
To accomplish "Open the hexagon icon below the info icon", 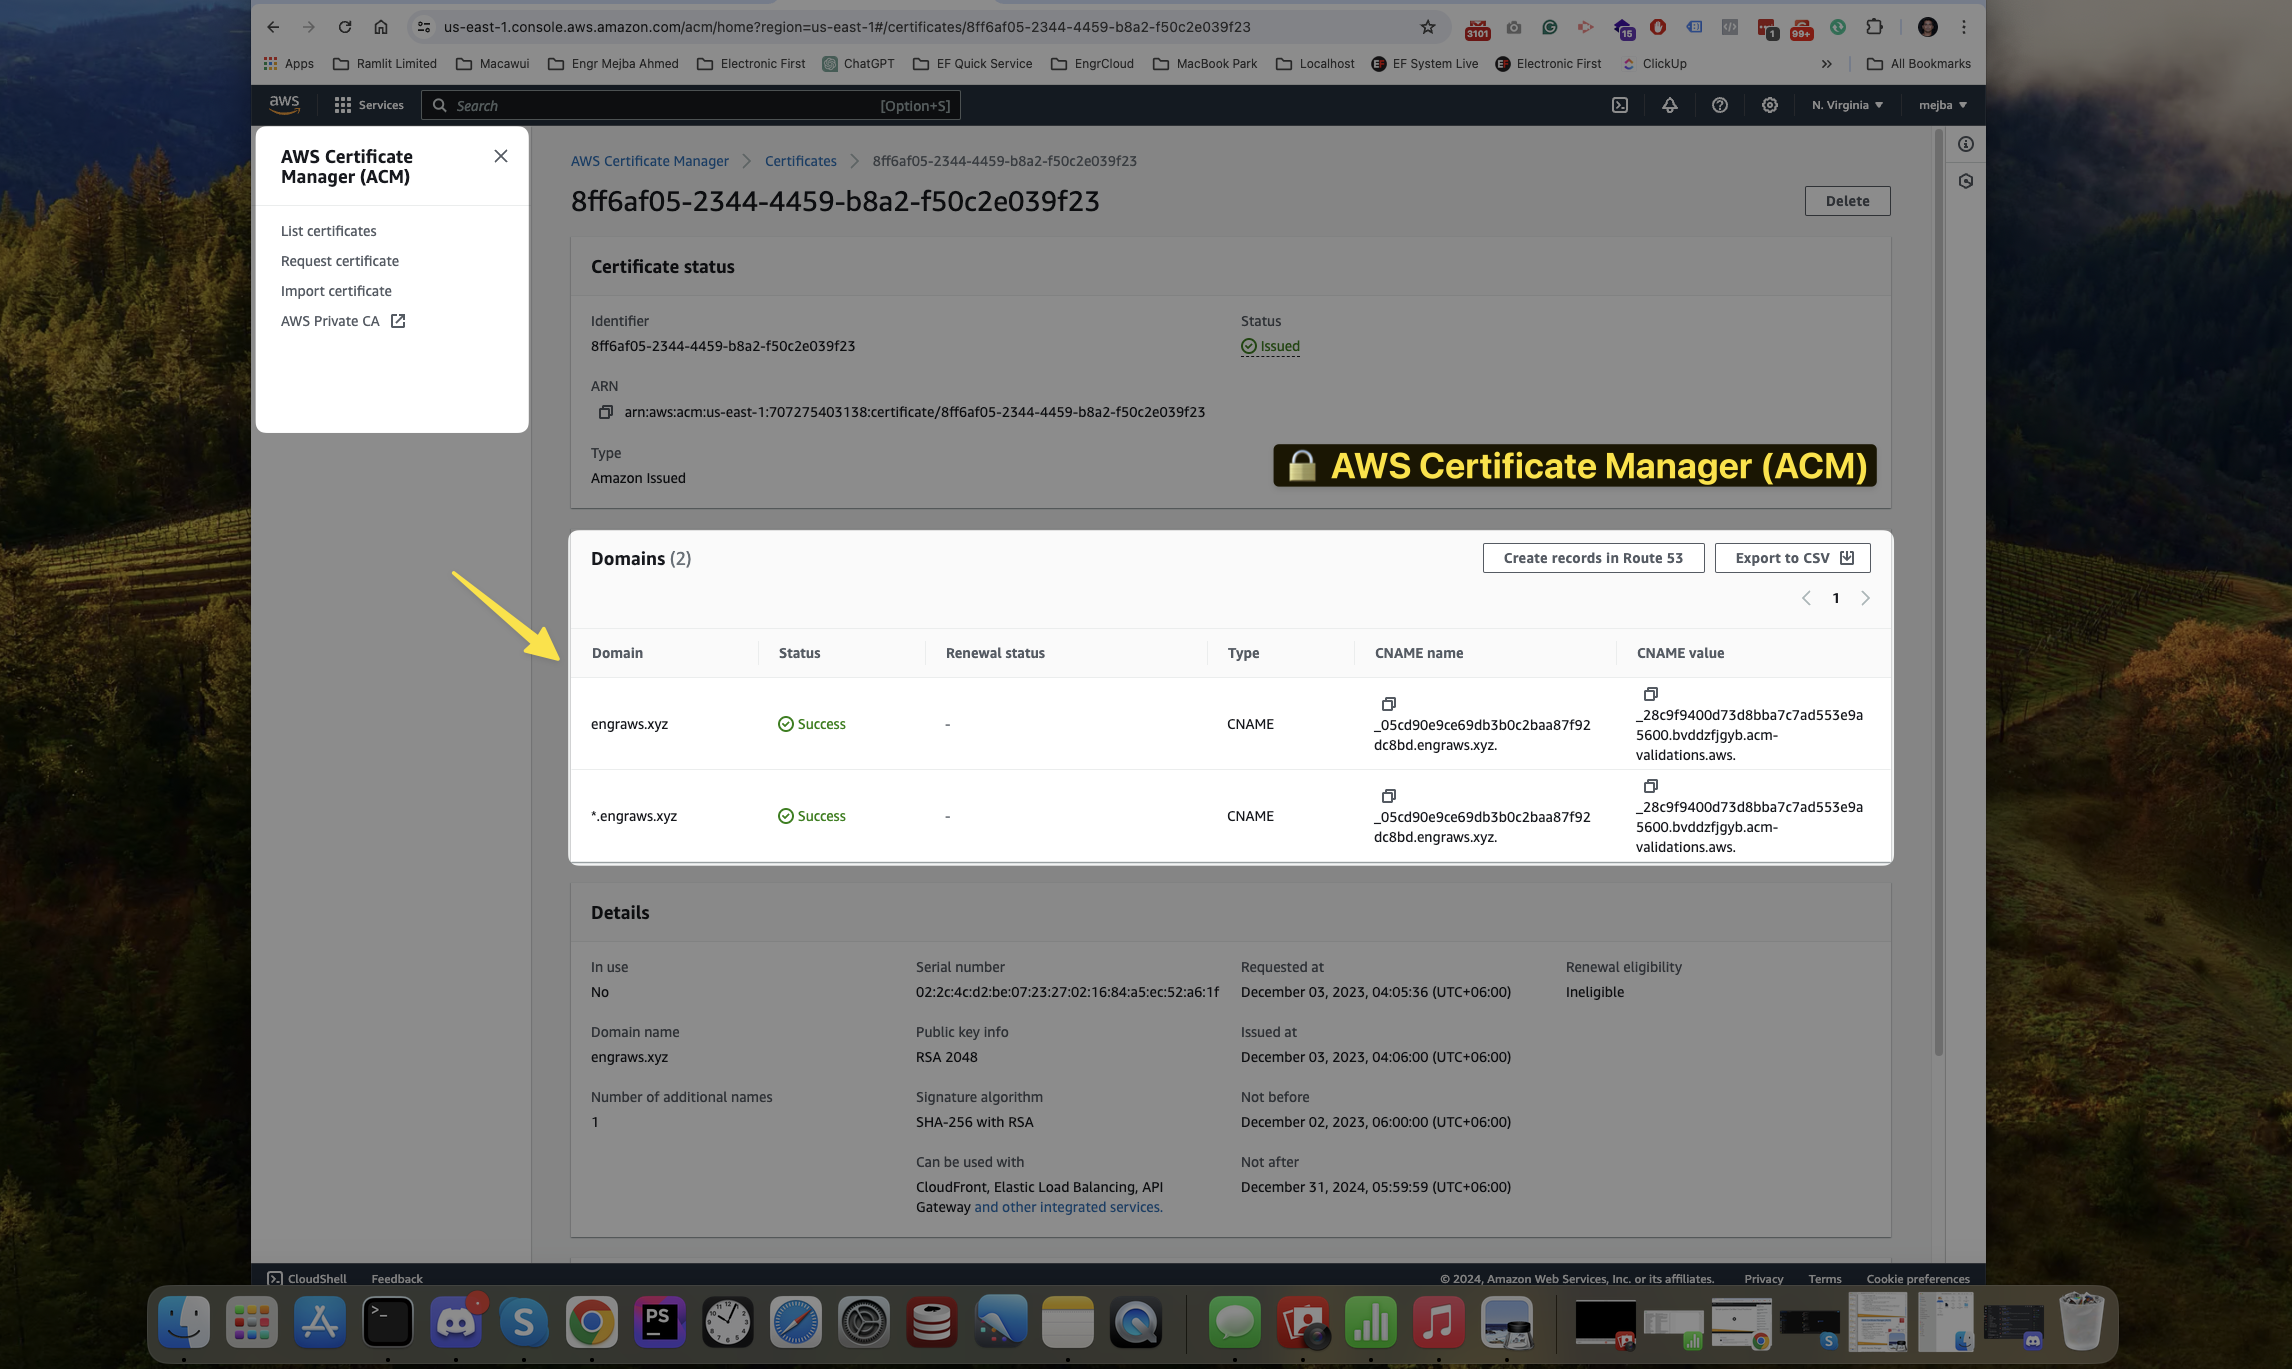I will click(x=1966, y=181).
